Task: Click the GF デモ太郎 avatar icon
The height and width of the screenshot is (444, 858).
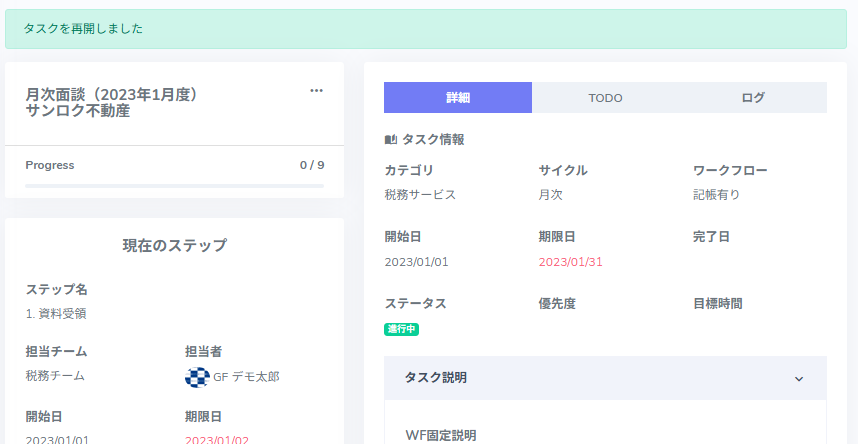Action: (x=197, y=377)
